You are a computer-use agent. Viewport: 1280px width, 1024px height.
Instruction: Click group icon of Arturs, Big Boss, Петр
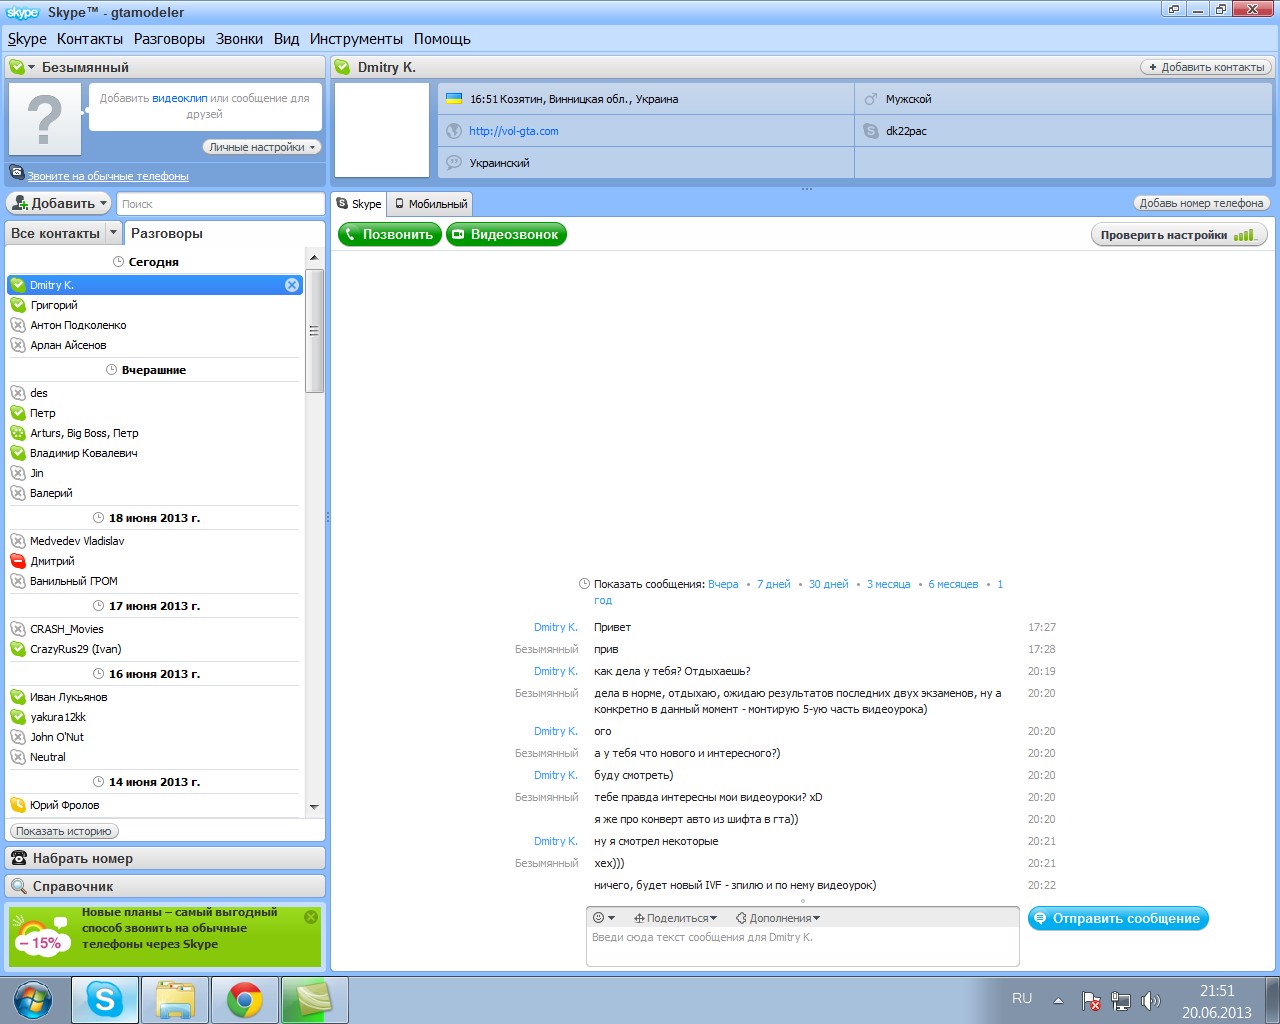[x=18, y=433]
